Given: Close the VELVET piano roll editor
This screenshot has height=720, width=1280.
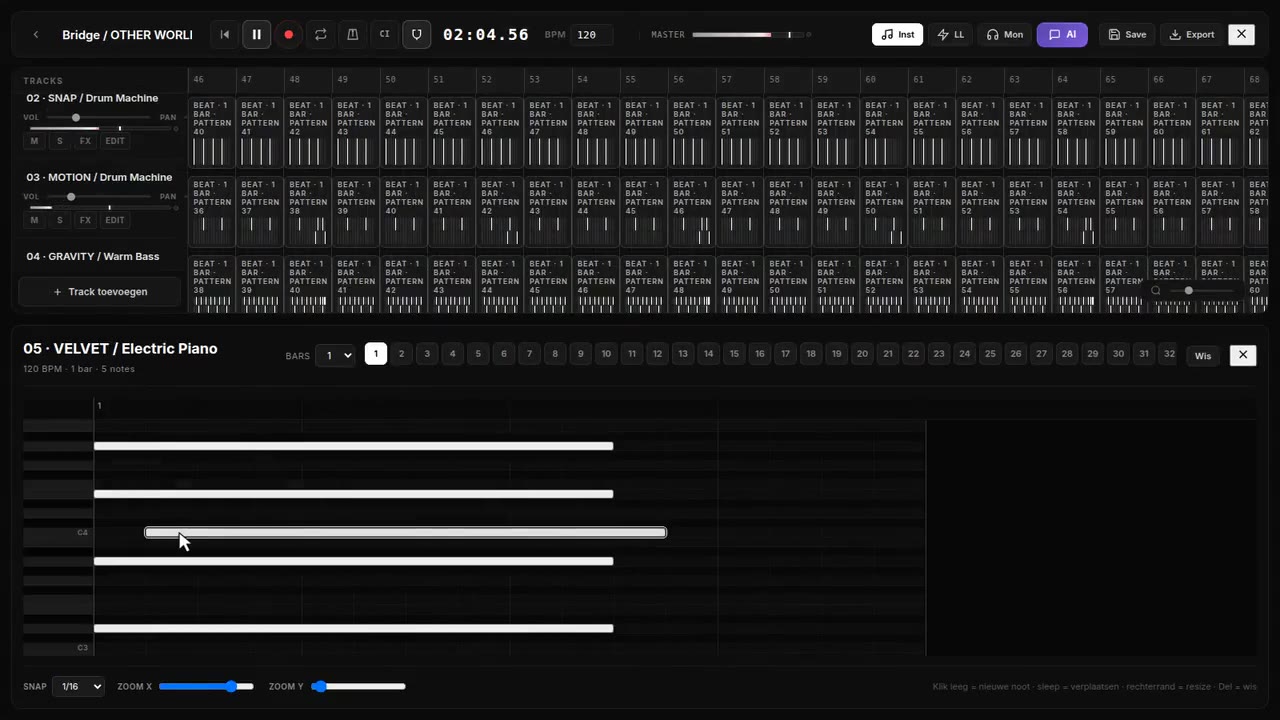Looking at the screenshot, I should [x=1243, y=355].
